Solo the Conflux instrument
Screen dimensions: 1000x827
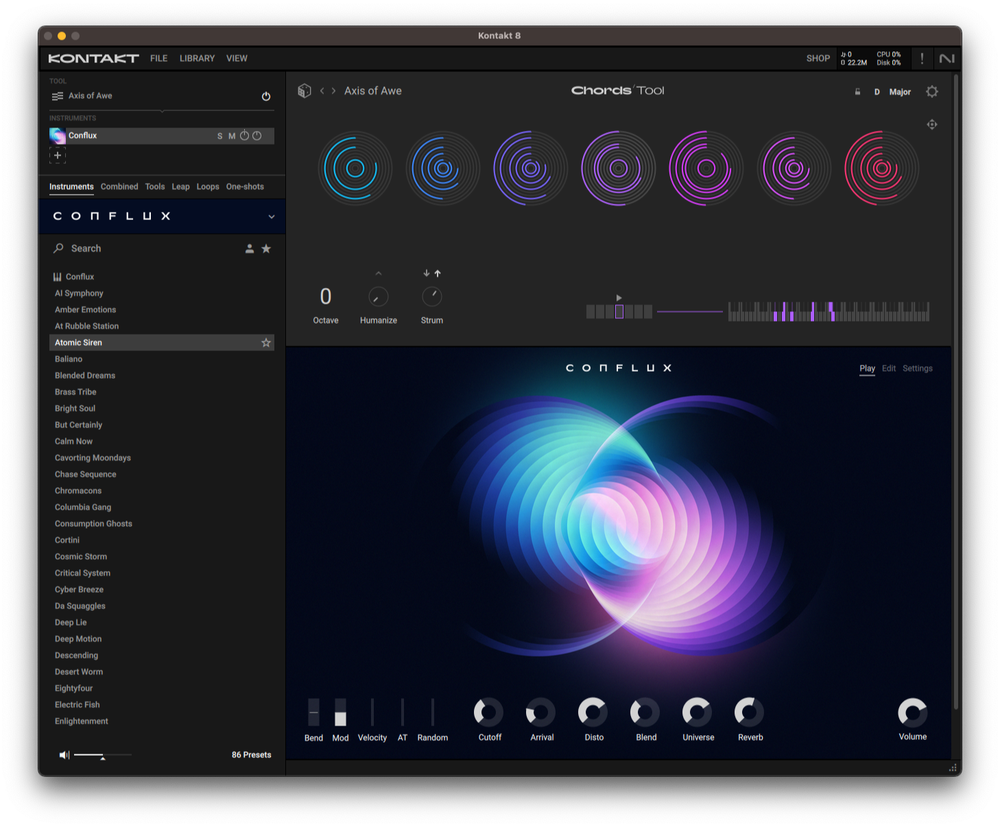pos(219,135)
